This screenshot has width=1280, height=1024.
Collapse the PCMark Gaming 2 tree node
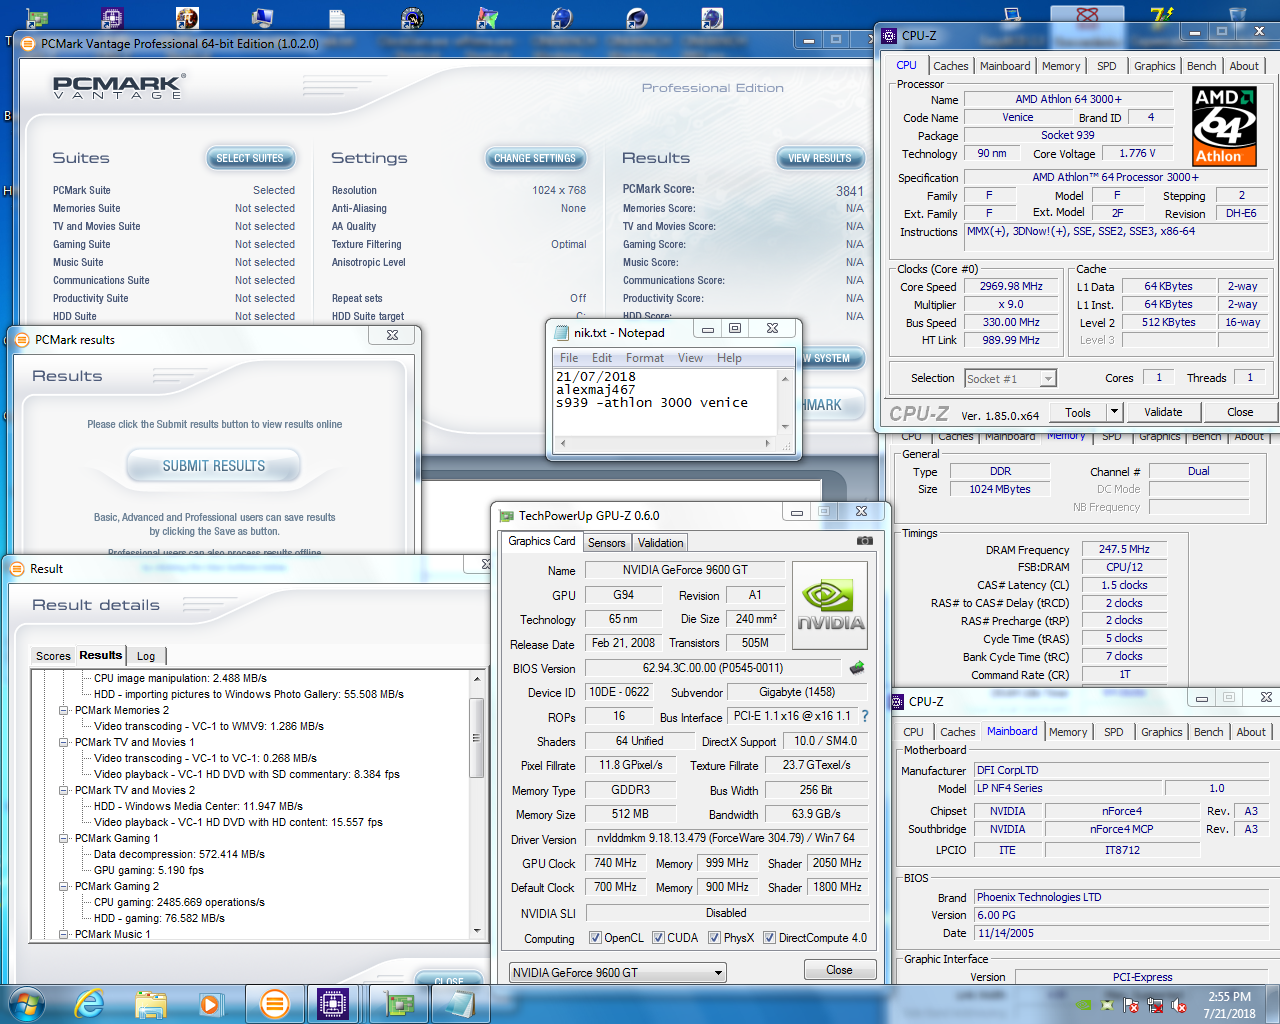(64, 886)
